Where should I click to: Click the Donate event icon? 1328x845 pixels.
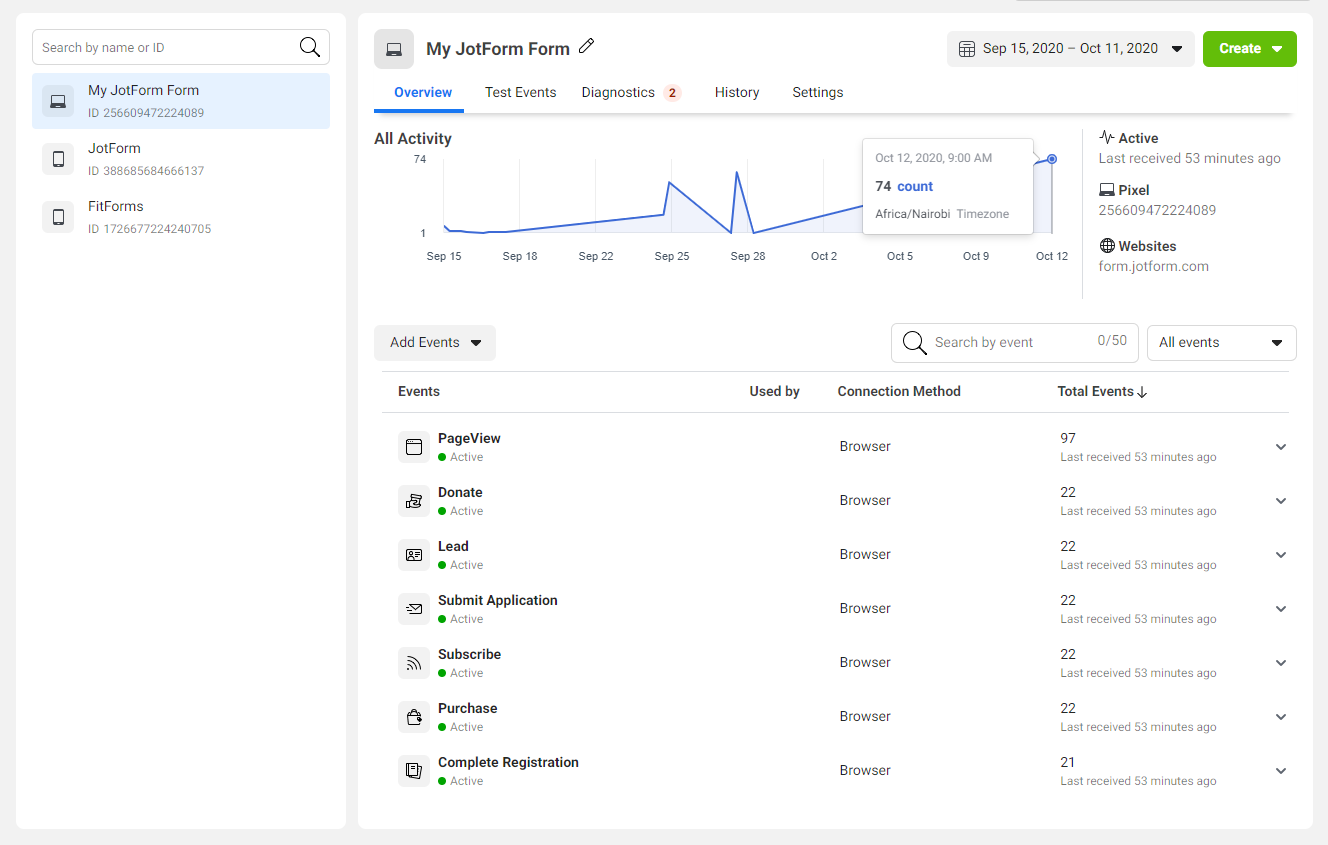(414, 501)
